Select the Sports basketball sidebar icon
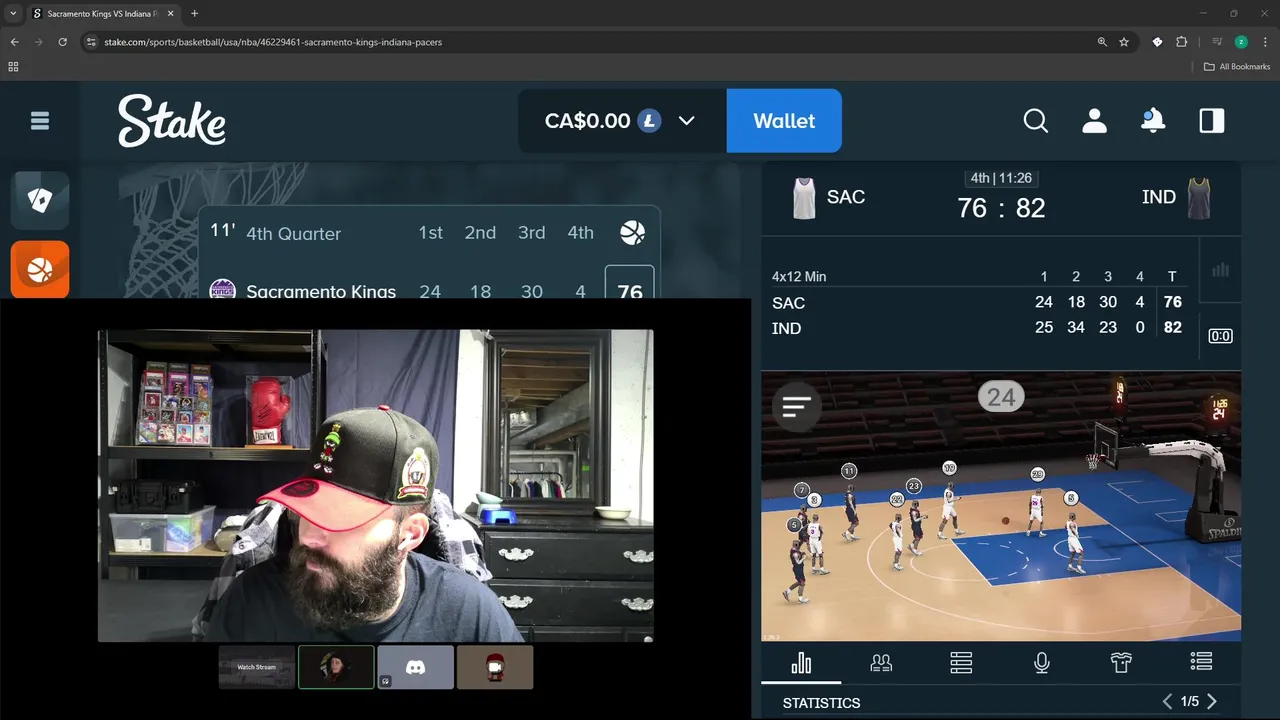1280x720 pixels. click(x=40, y=269)
